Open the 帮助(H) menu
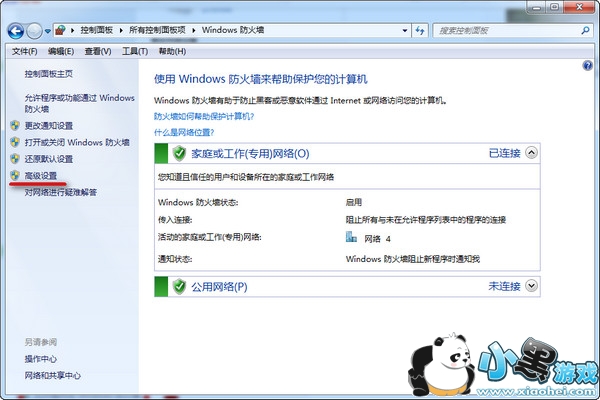The height and width of the screenshot is (400, 600). (172, 51)
